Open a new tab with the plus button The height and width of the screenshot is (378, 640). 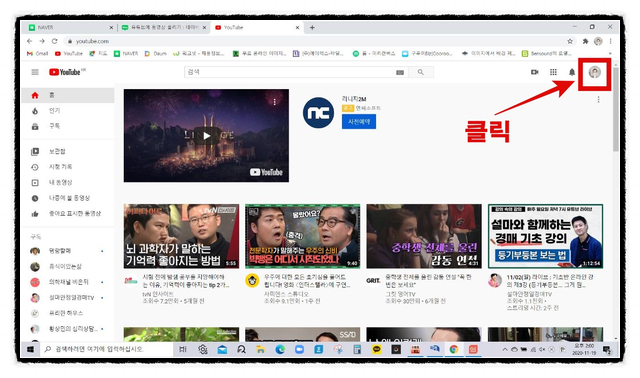click(x=312, y=27)
